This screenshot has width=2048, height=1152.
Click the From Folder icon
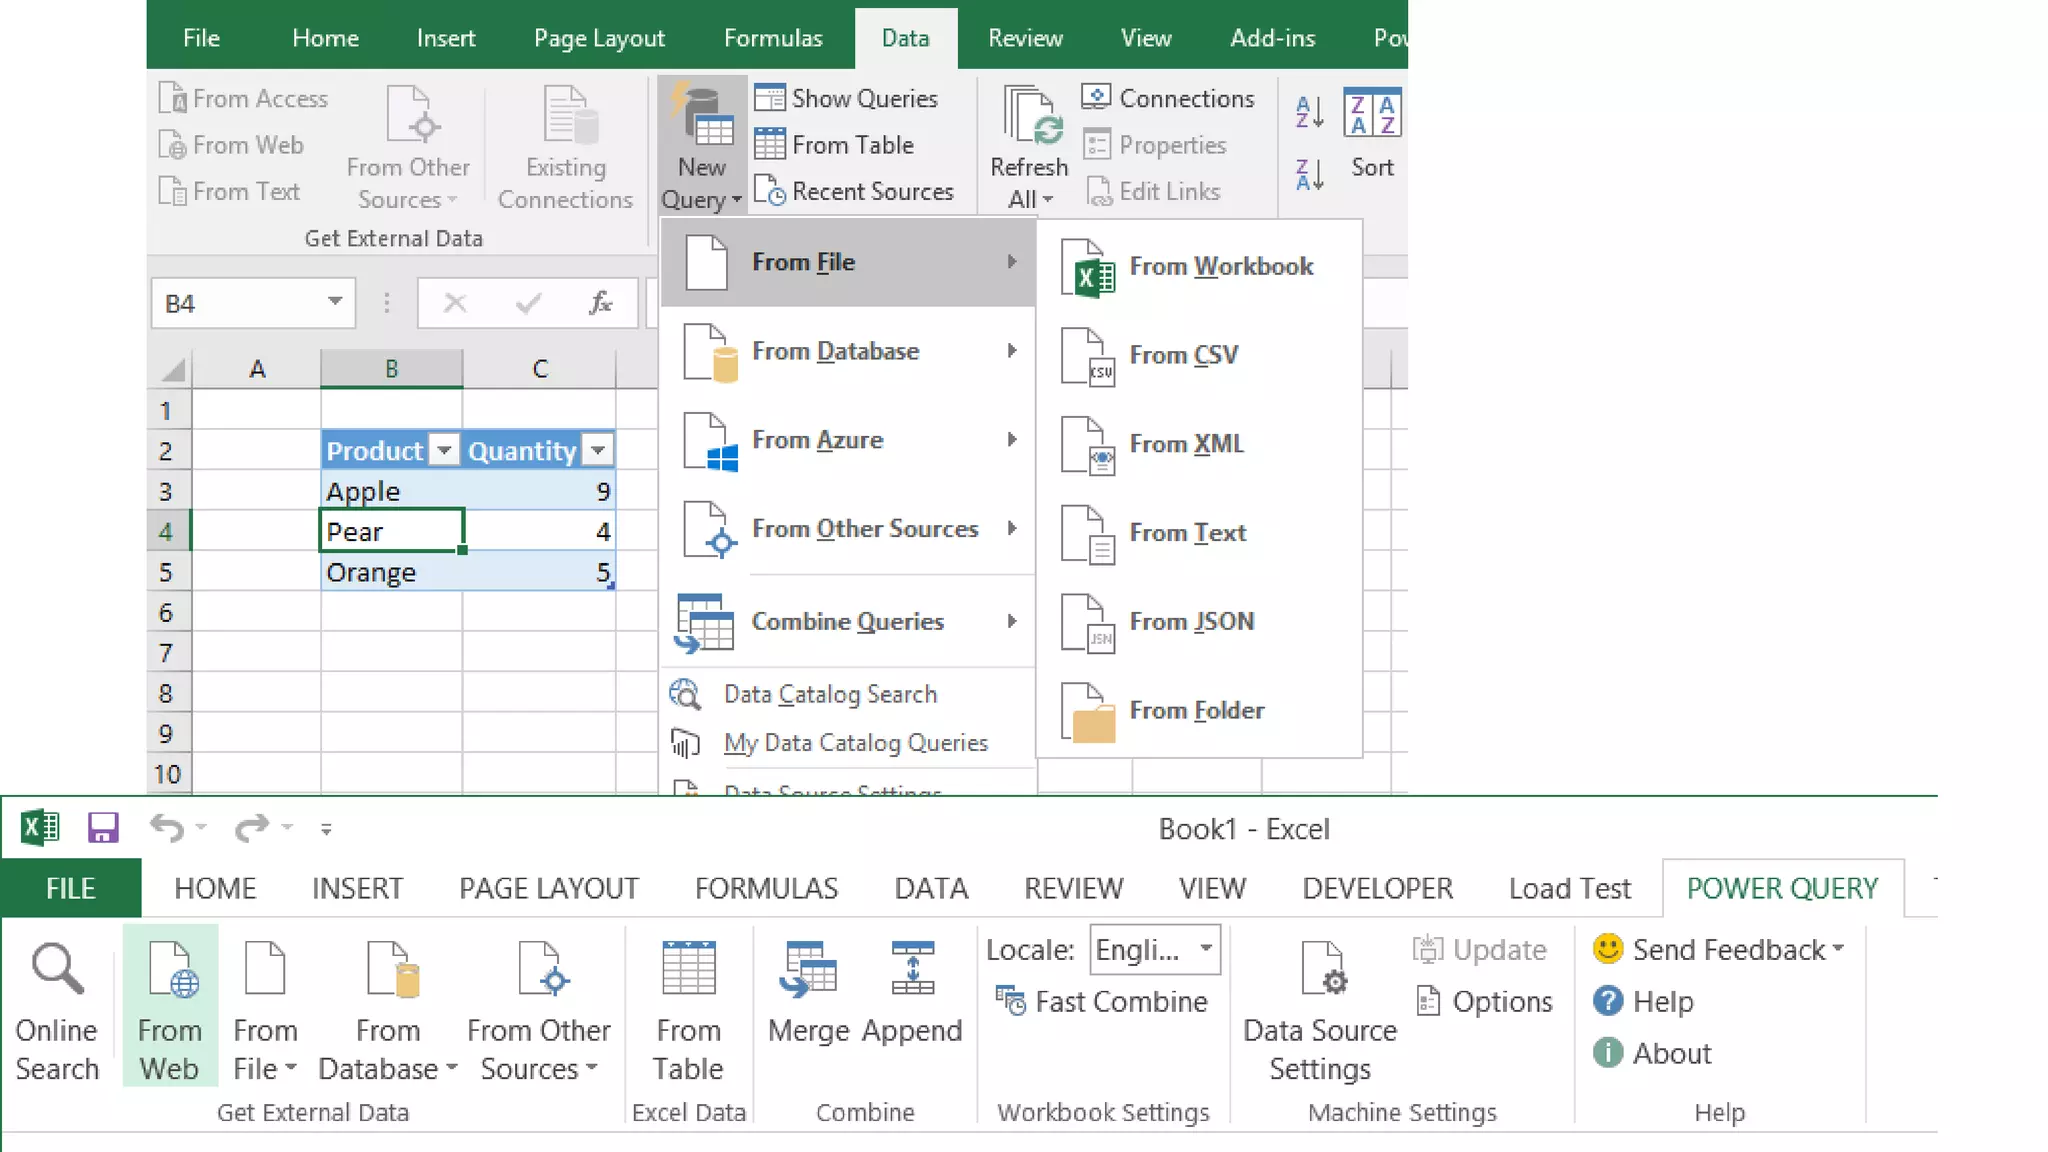[x=1088, y=712]
